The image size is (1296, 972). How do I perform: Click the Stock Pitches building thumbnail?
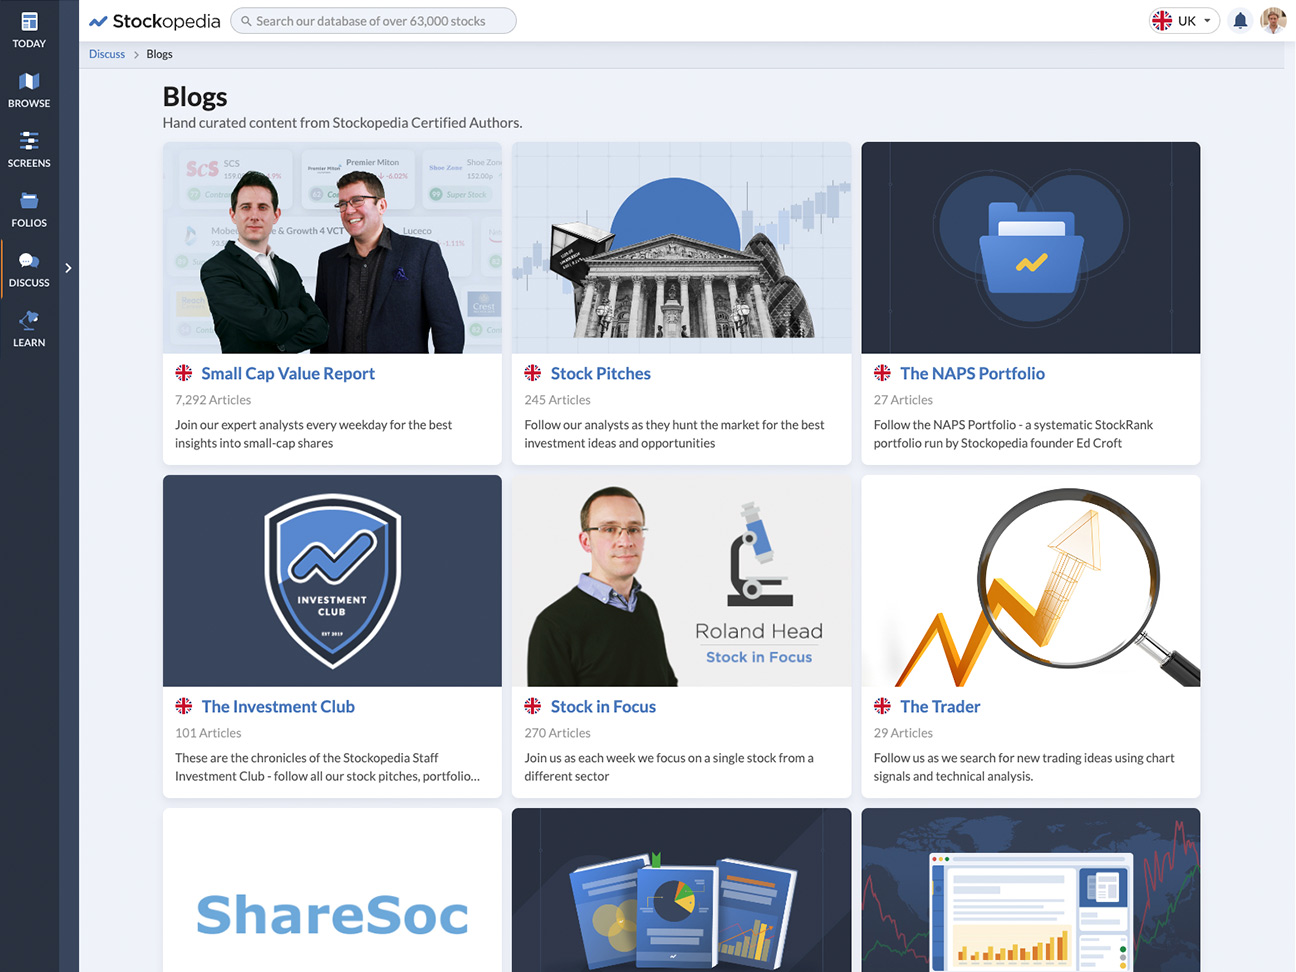[681, 248]
